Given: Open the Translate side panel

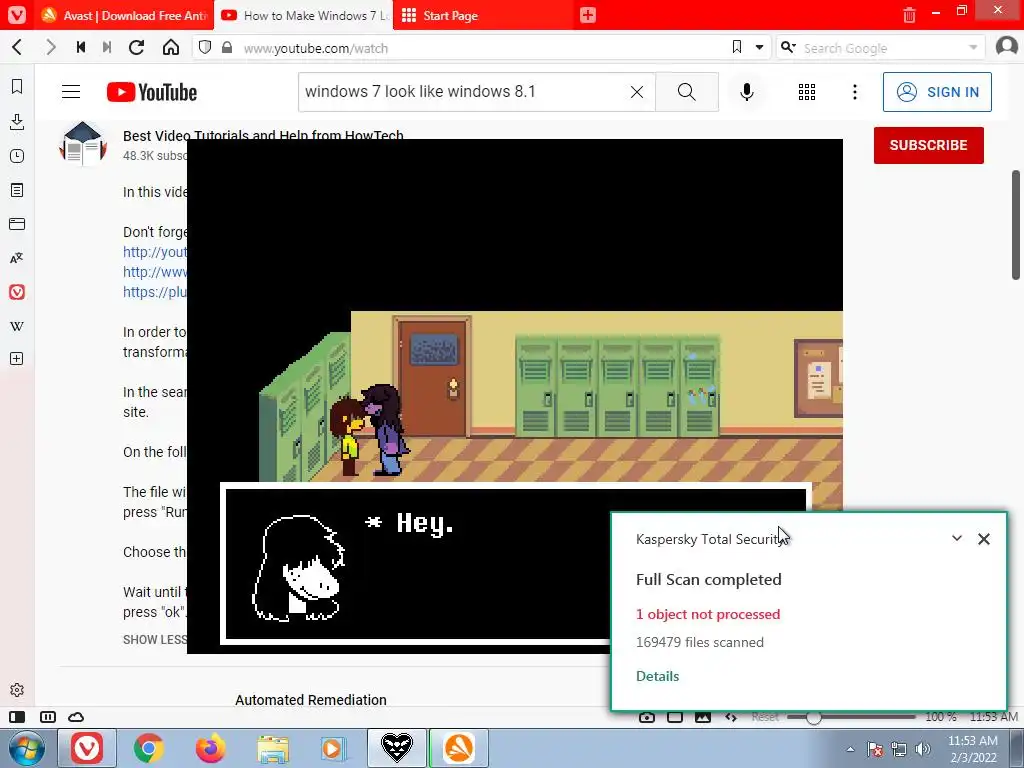Looking at the screenshot, I should pyautogui.click(x=17, y=258).
